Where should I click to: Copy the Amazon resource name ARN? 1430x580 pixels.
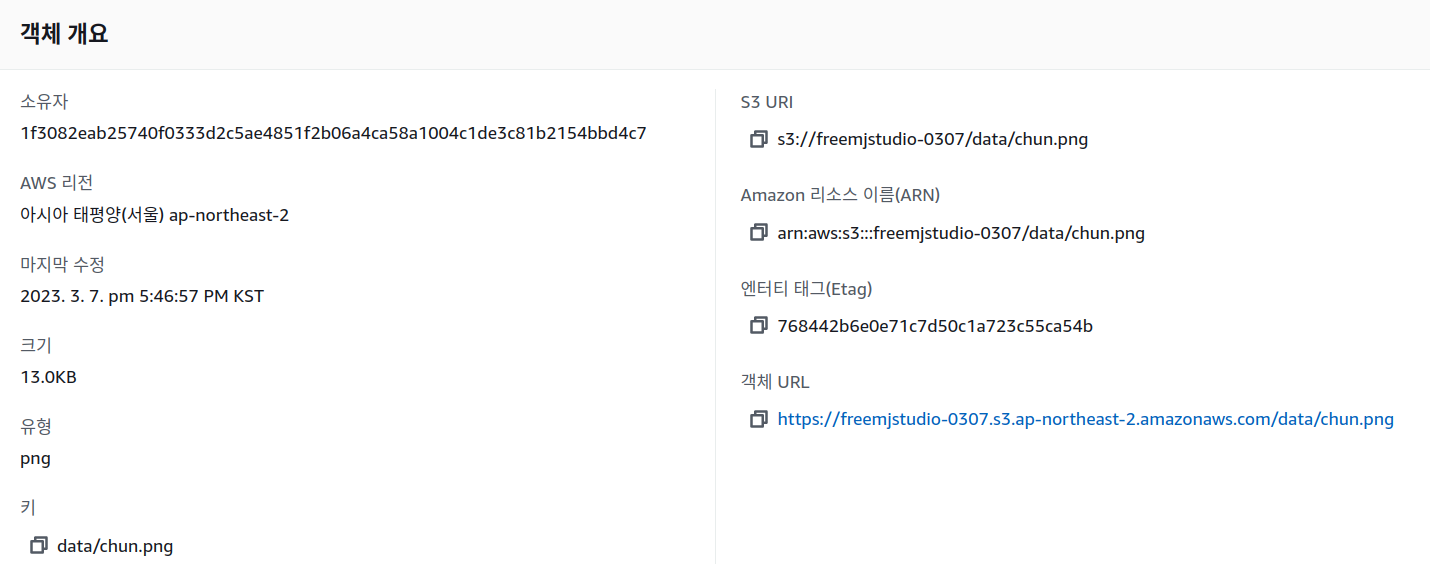(x=759, y=233)
